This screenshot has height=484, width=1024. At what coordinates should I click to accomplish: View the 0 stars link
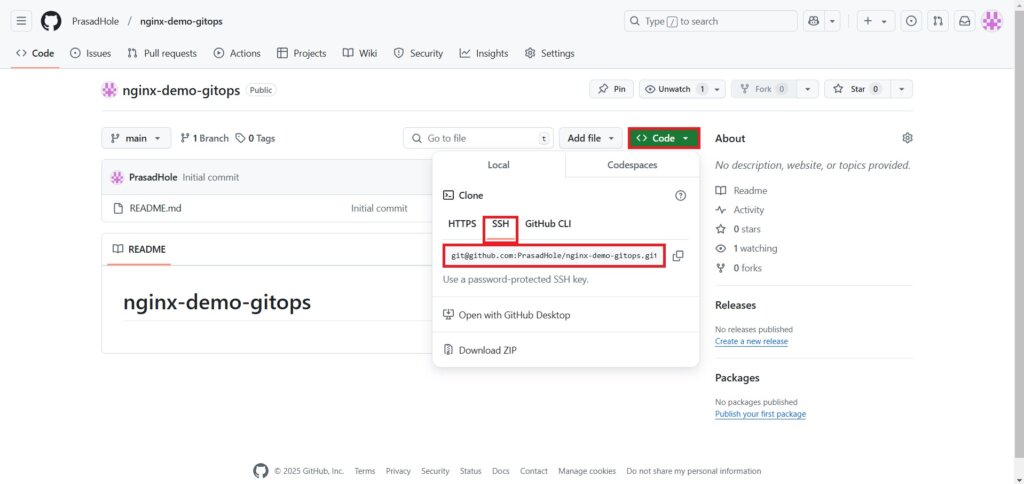tap(738, 229)
